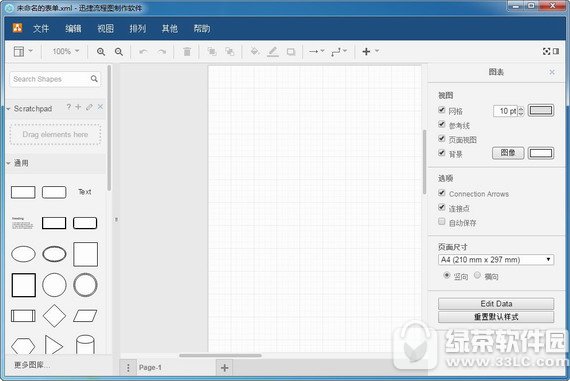This screenshot has width=570, height=381.
Task: Click the Scratchpad help question mark
Action: point(69,107)
